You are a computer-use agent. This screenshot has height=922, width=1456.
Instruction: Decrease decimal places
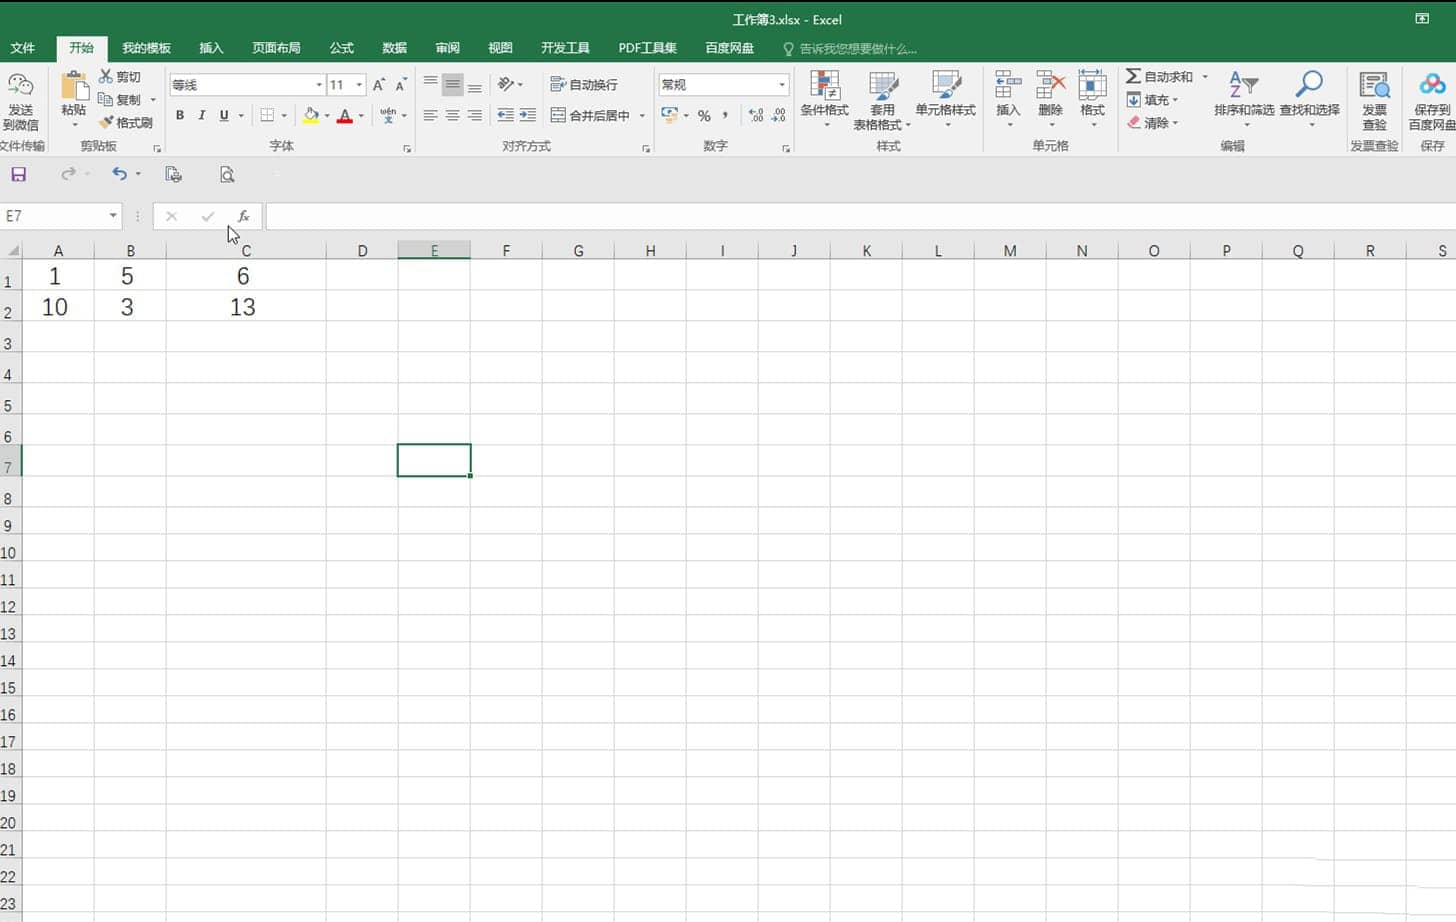[778, 116]
